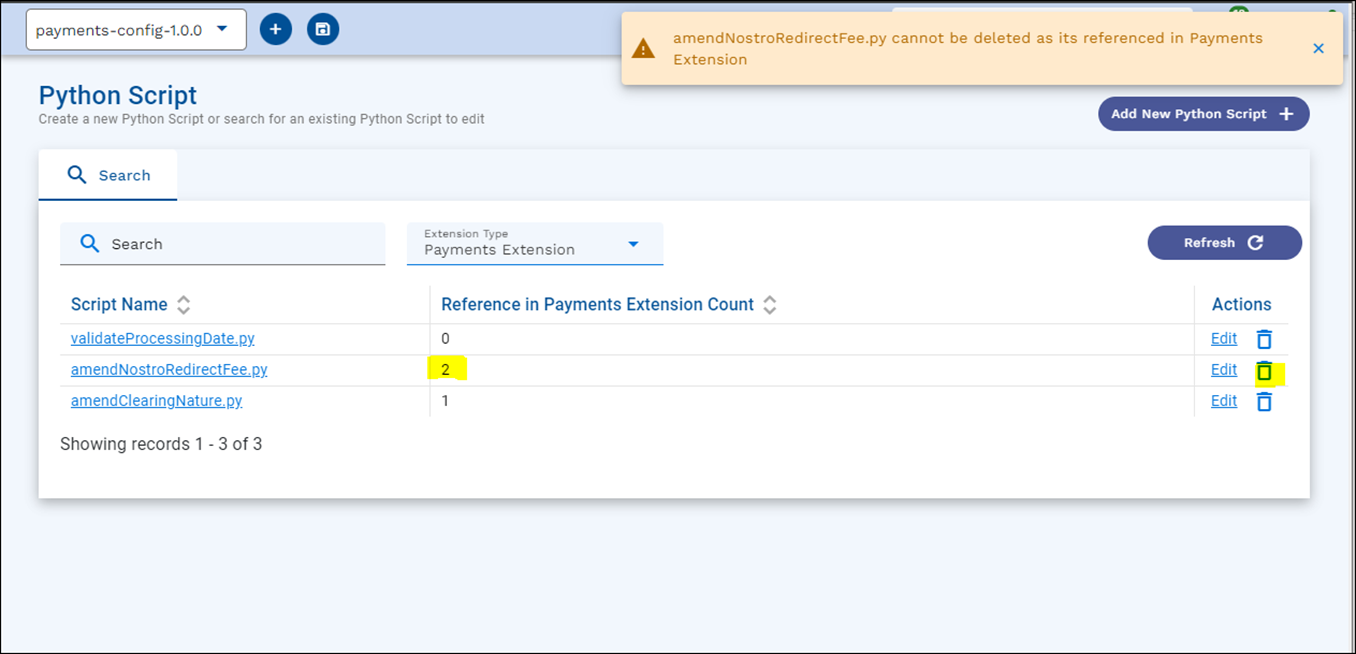Click Add New Python Script button
Viewport: 1356px width, 654px height.
point(1202,114)
